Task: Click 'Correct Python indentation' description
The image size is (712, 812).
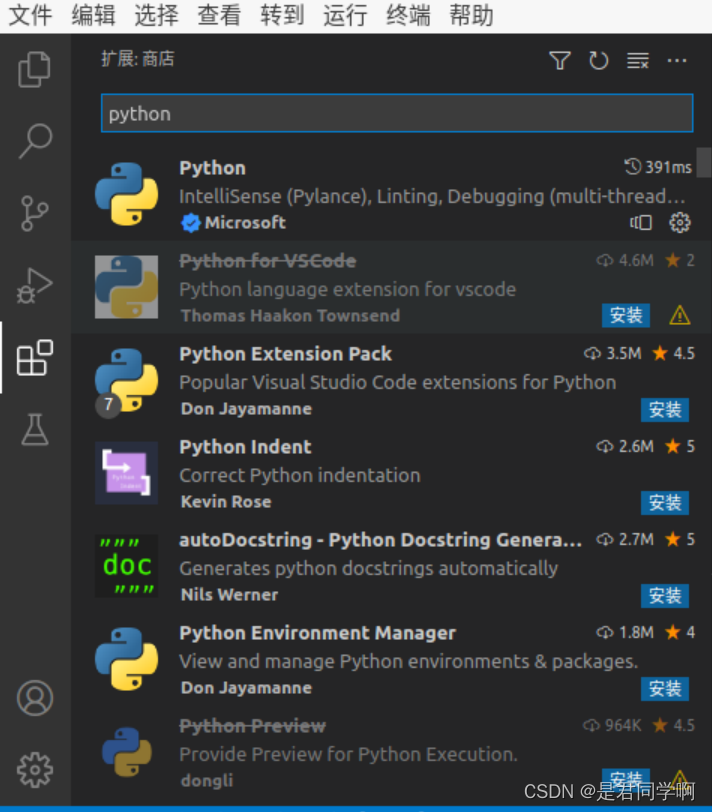Action: coord(300,475)
